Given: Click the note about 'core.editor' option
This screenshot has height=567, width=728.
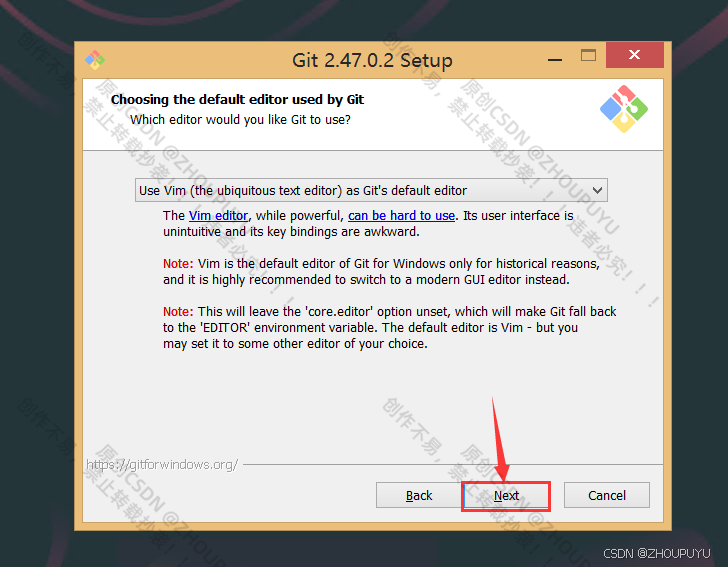Looking at the screenshot, I should coord(390,327).
